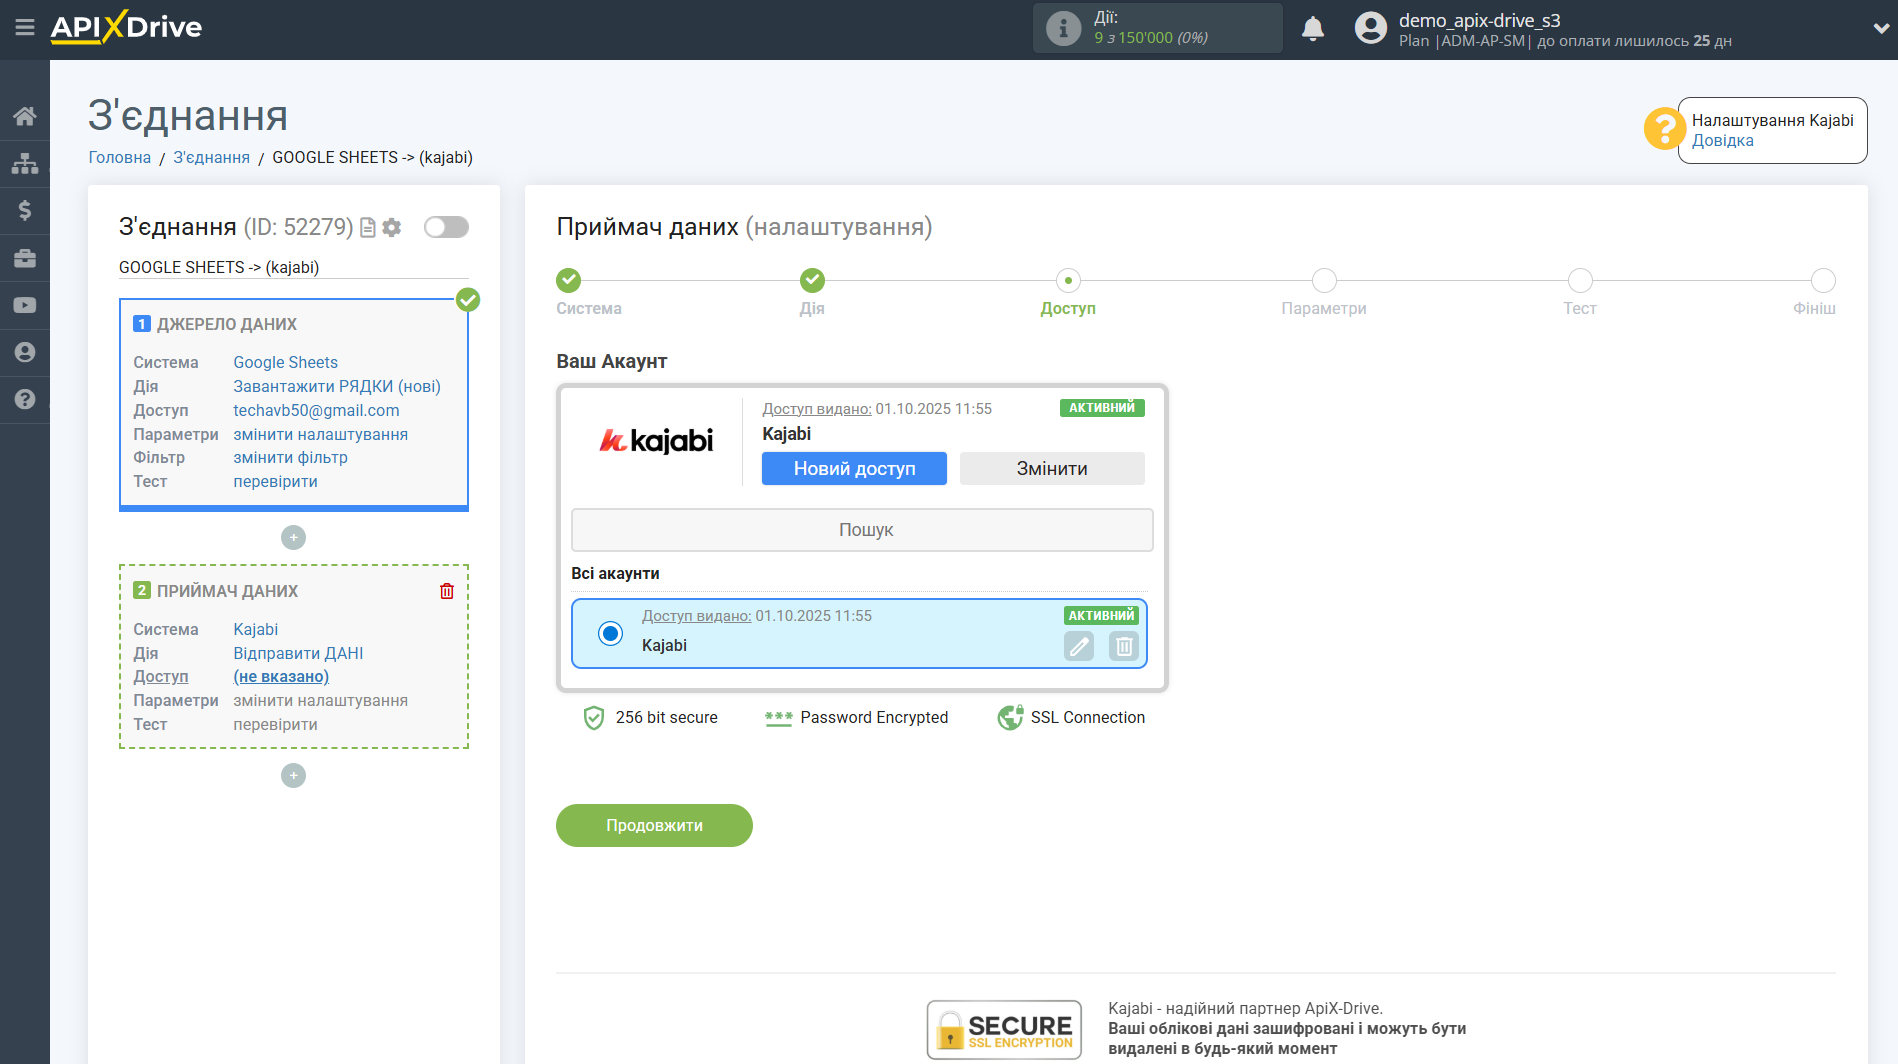Open the Довідка help link
This screenshot has height=1064, width=1898.
[x=1722, y=141]
